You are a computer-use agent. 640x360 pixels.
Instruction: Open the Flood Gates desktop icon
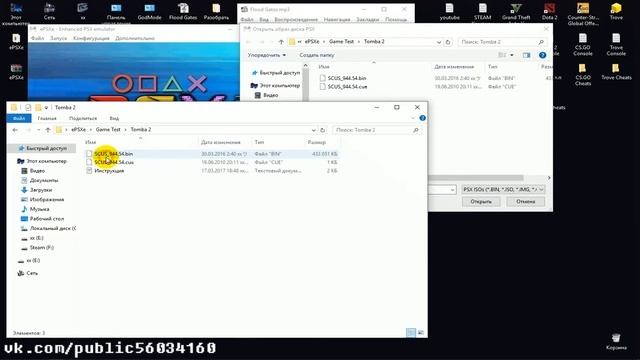(x=183, y=11)
